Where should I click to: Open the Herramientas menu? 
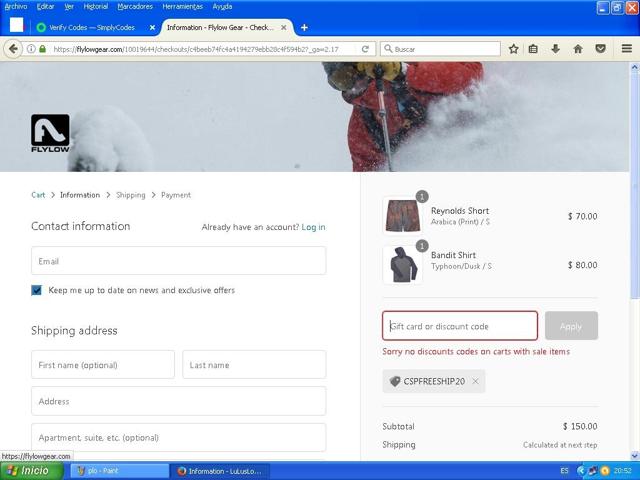click(x=182, y=7)
